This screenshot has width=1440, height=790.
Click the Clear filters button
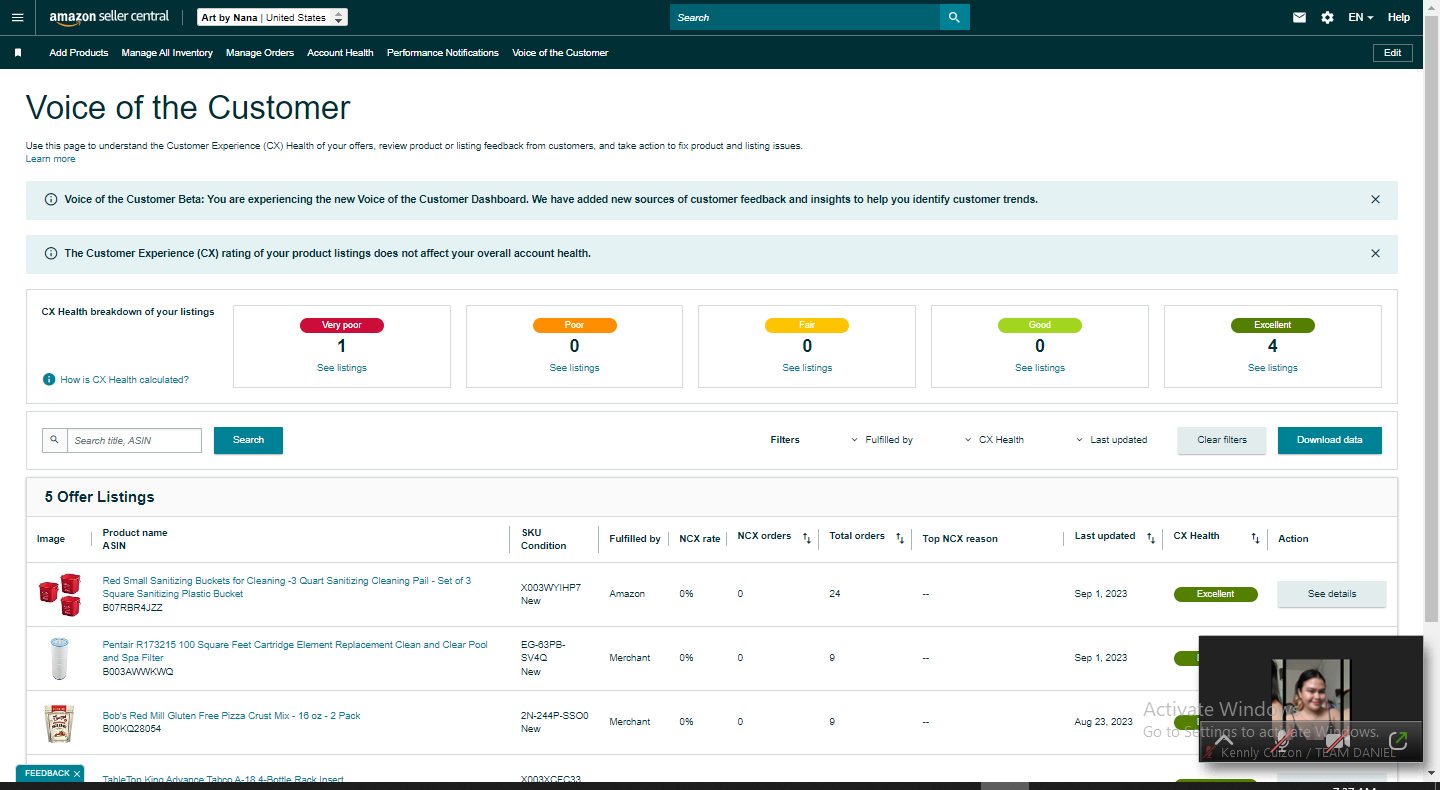[x=1222, y=440]
